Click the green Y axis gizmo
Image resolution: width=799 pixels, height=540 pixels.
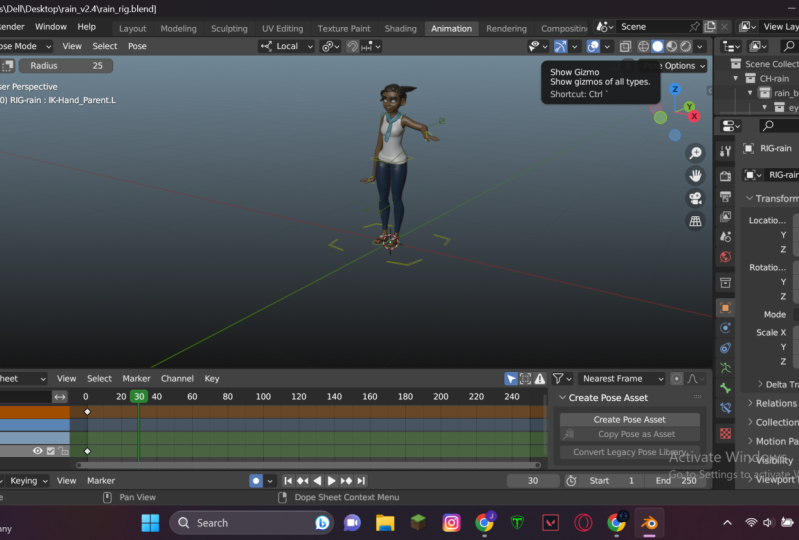click(689, 106)
